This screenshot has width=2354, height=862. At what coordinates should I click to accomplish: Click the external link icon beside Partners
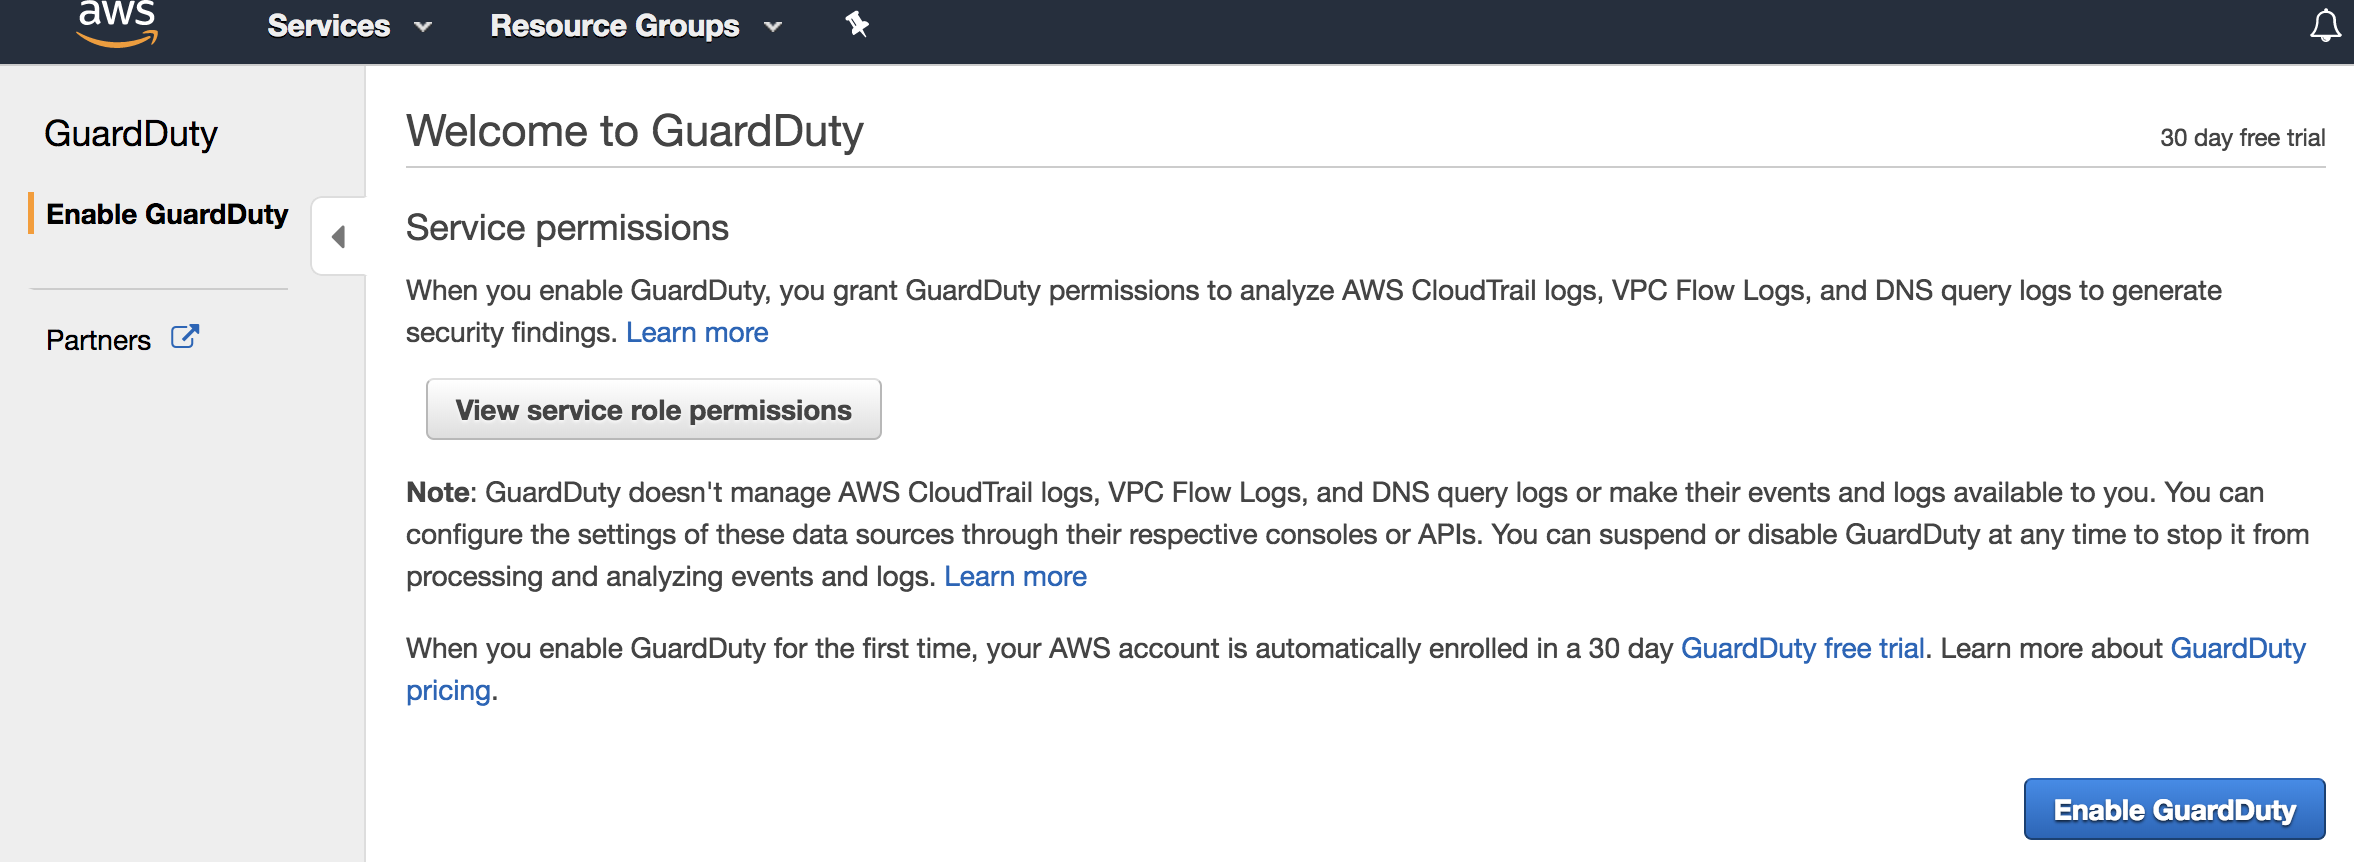coord(185,338)
